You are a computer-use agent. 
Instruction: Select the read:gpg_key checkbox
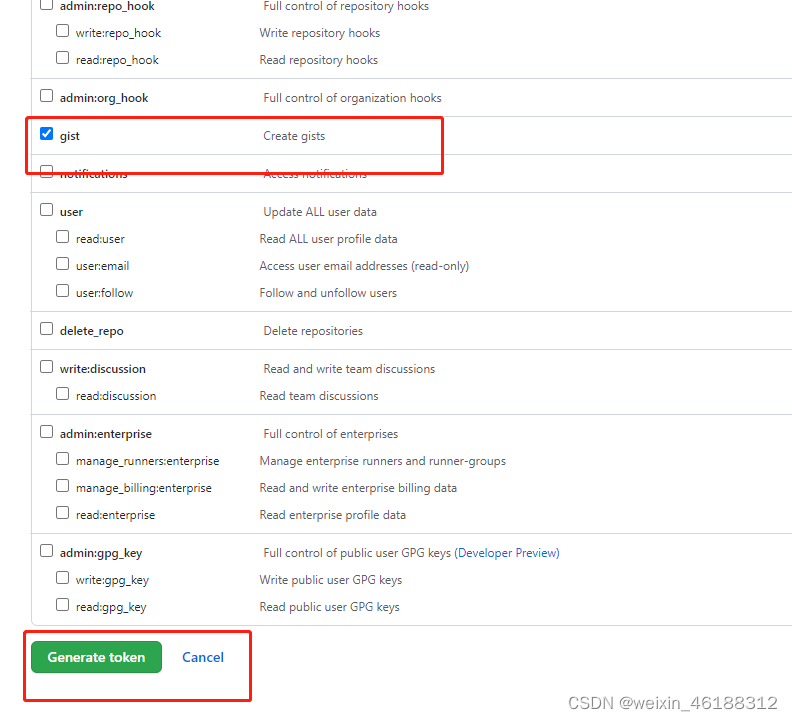click(x=63, y=605)
